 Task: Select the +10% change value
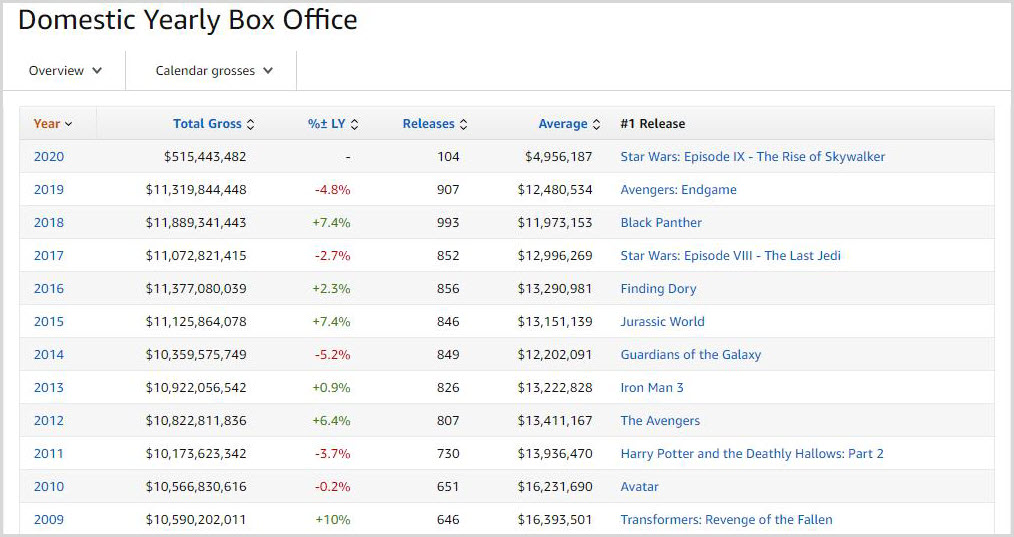[332, 520]
